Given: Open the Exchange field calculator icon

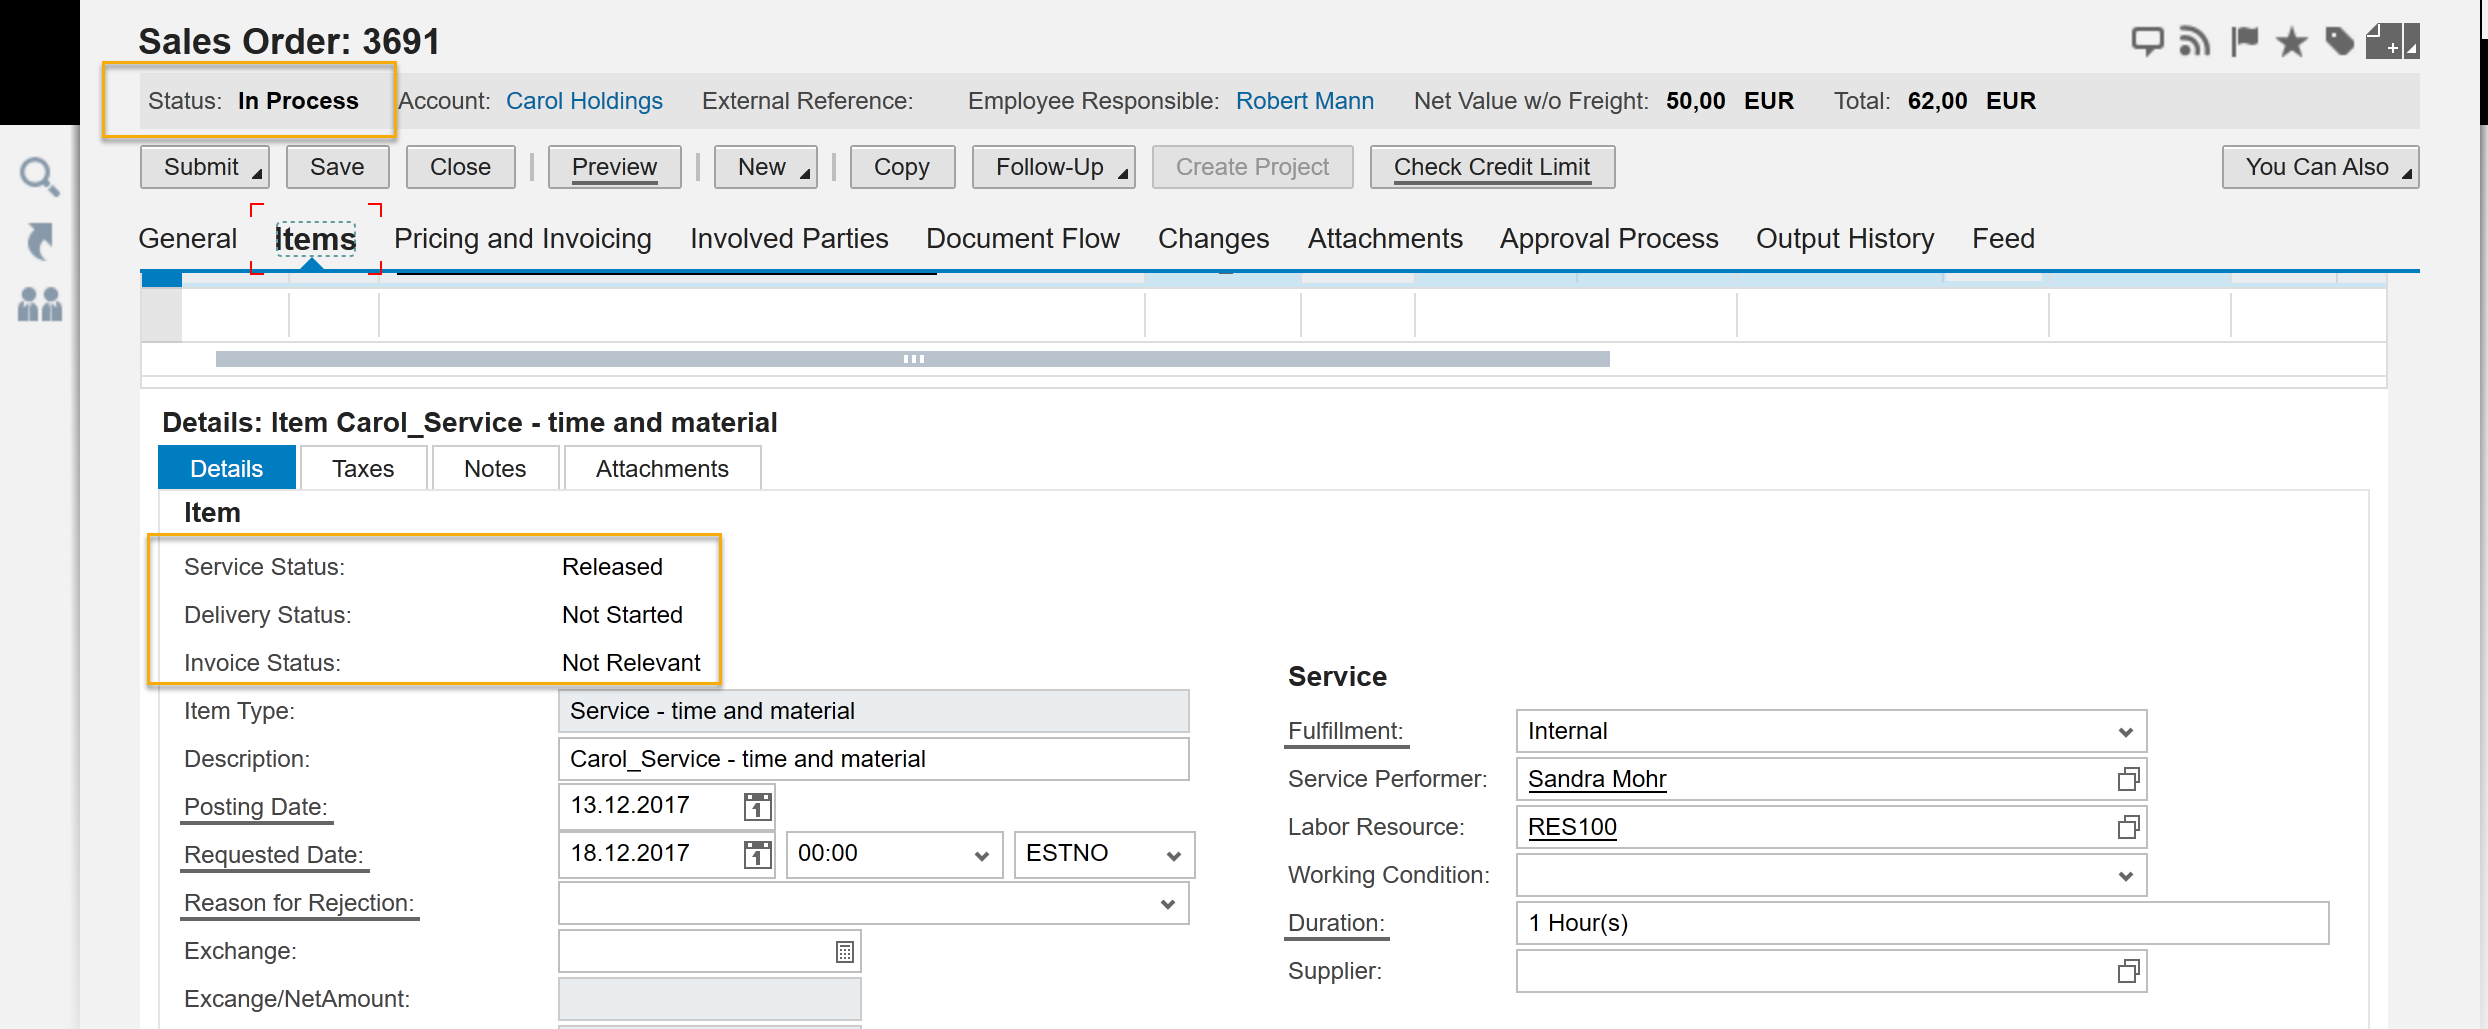Looking at the screenshot, I should (x=844, y=952).
